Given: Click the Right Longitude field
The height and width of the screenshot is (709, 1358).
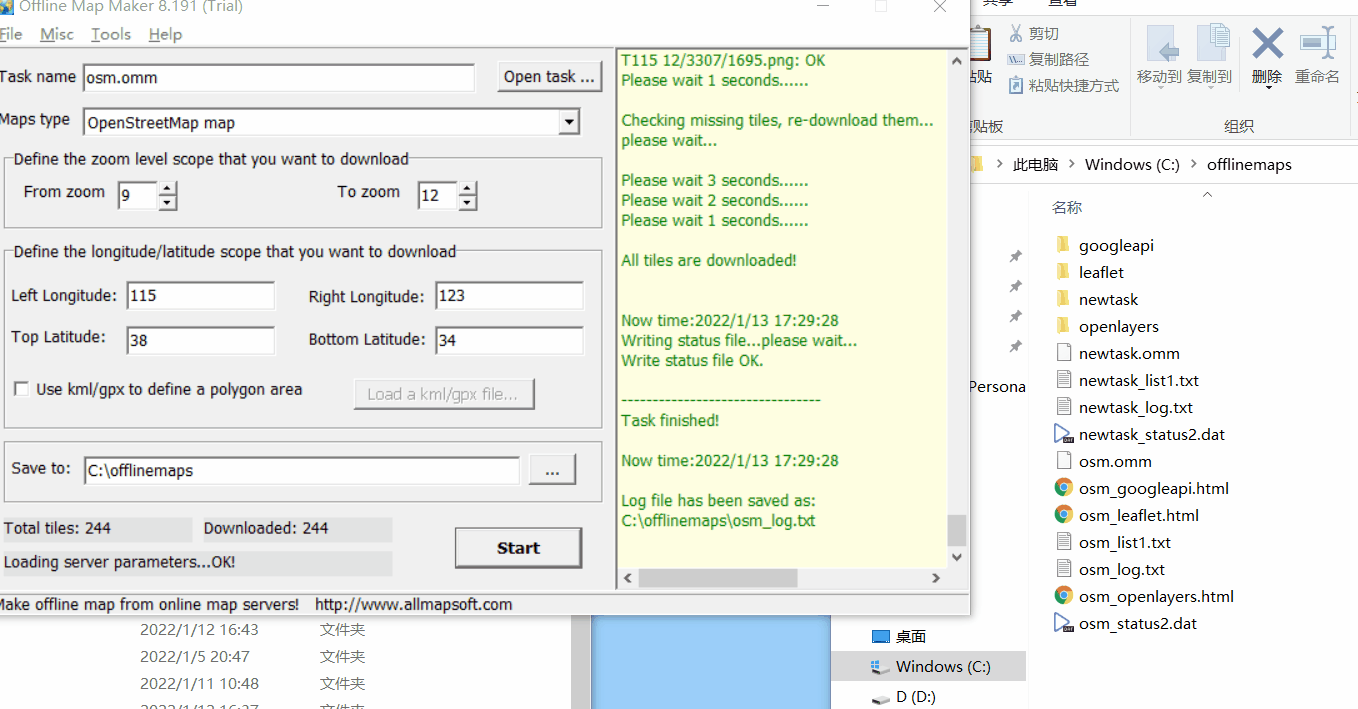Looking at the screenshot, I should pyautogui.click(x=509, y=296).
